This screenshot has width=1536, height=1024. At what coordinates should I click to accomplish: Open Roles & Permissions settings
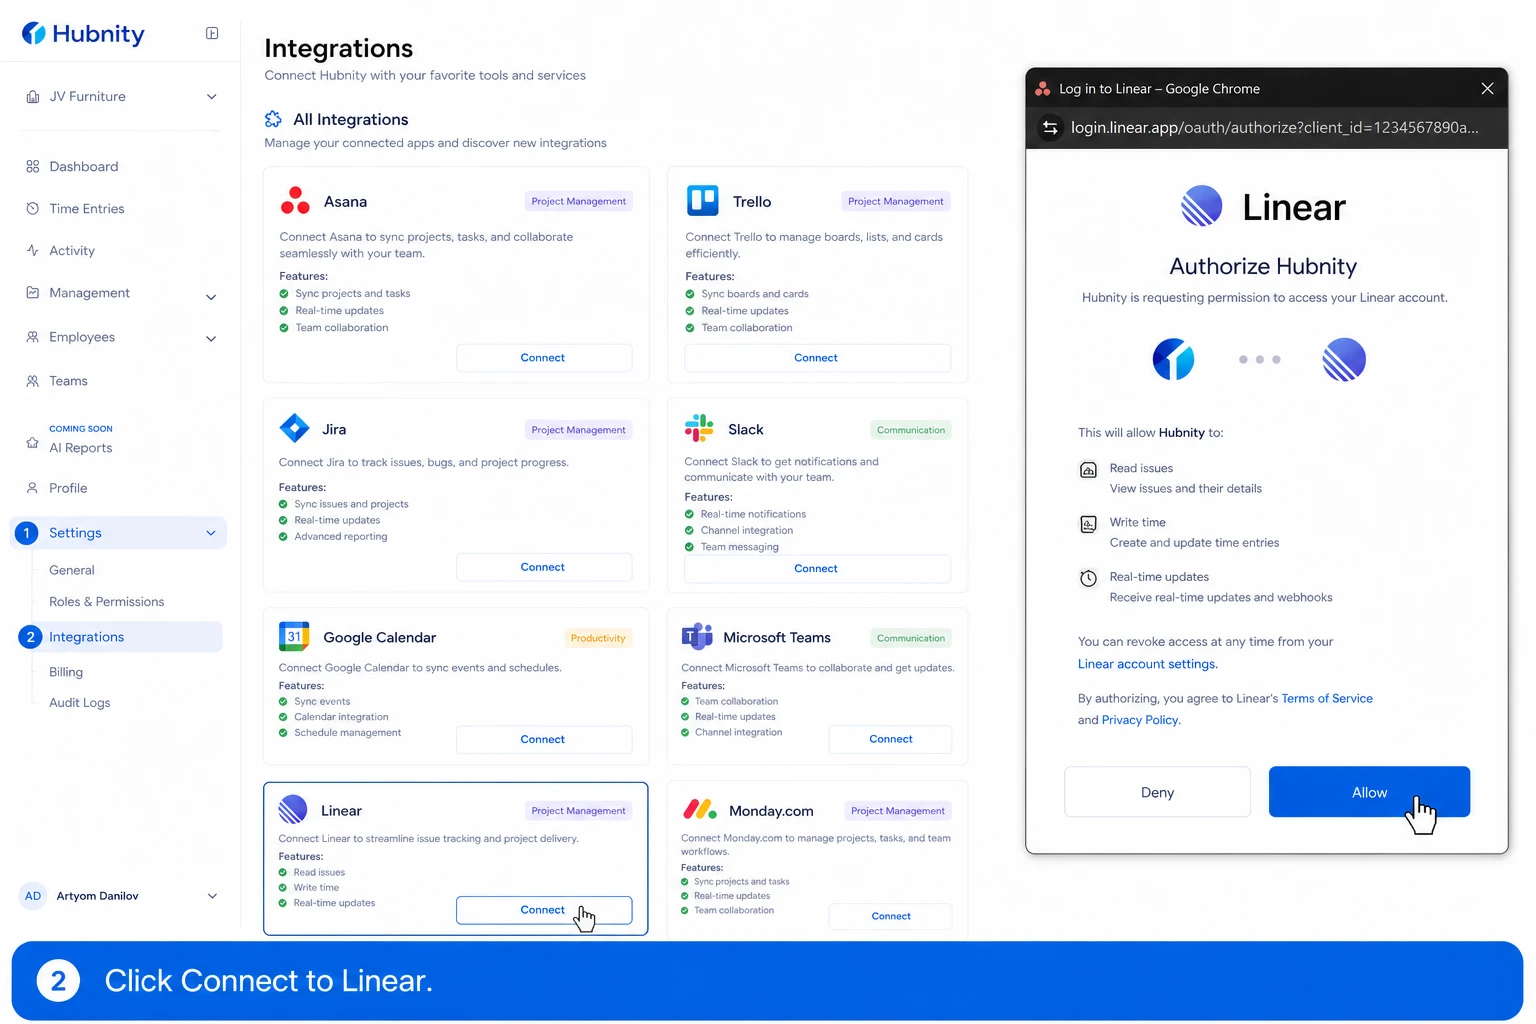(107, 601)
